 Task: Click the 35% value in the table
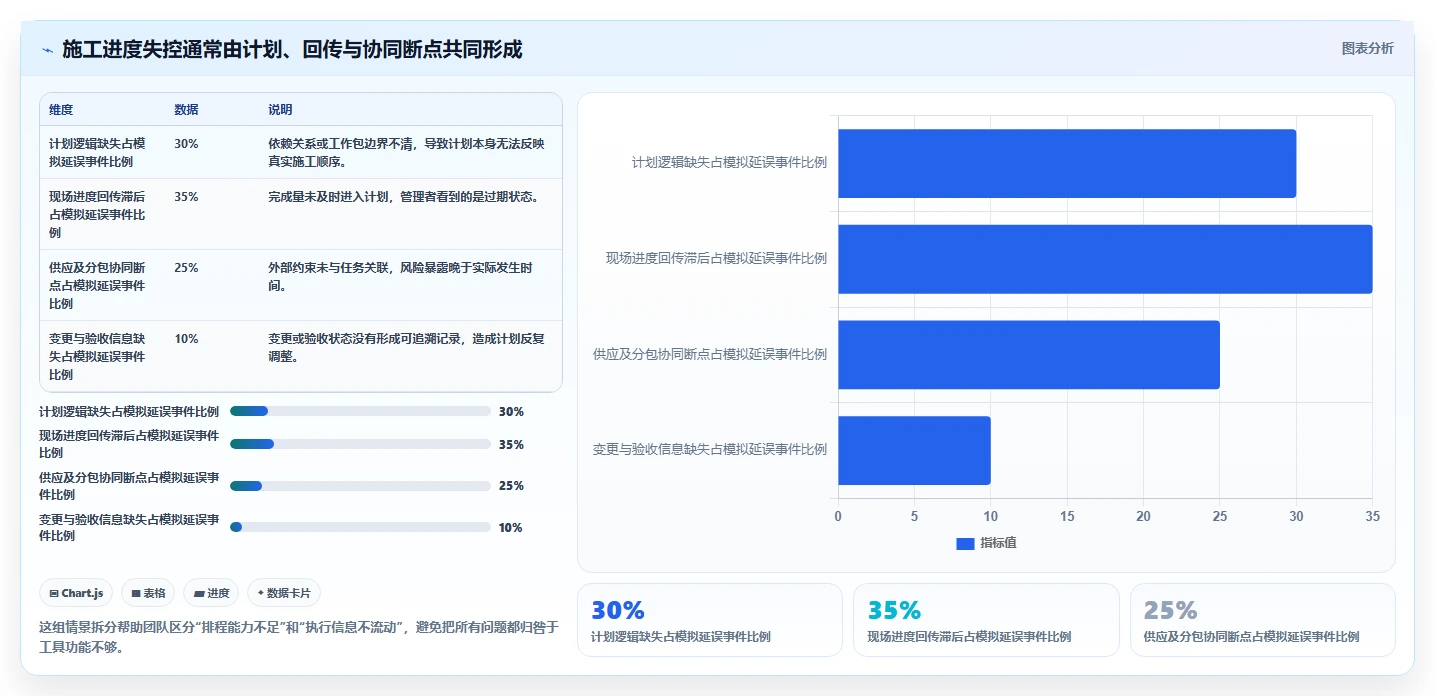[186, 197]
